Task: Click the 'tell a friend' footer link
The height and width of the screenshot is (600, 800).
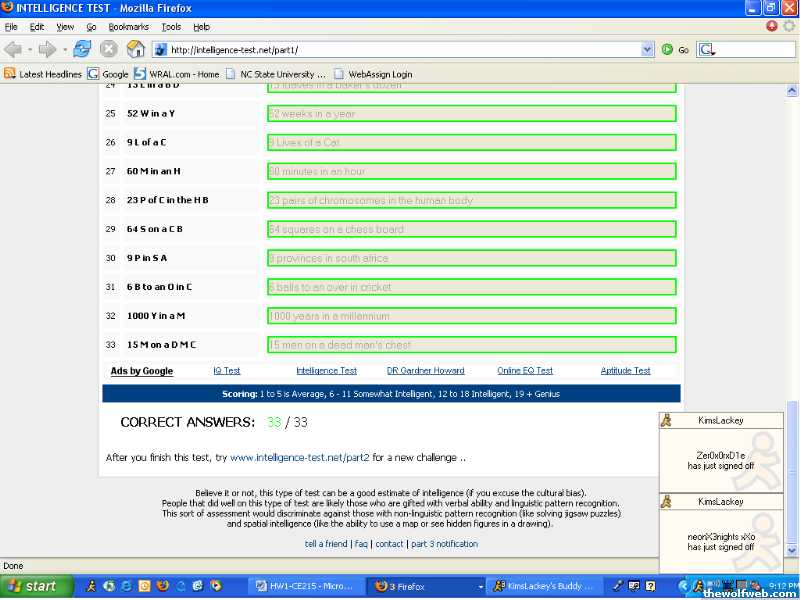Action: [x=326, y=544]
